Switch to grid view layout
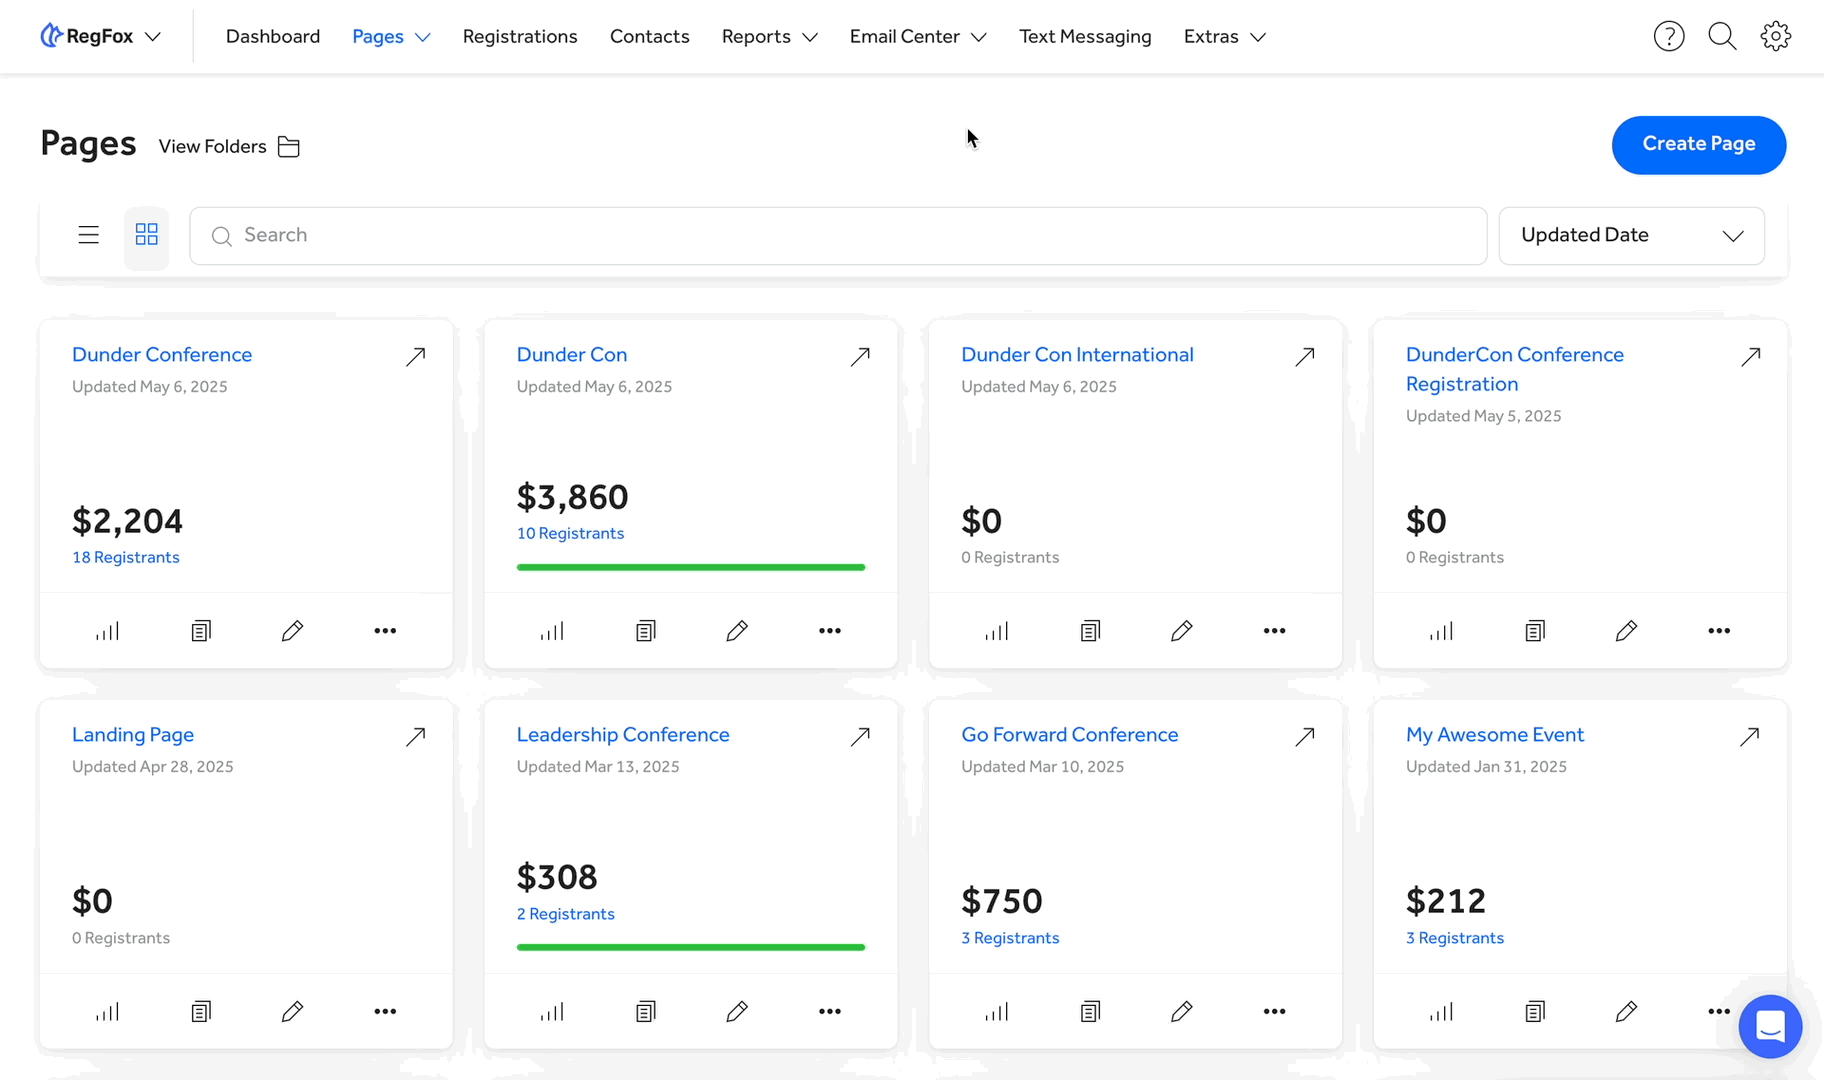 pos(147,235)
